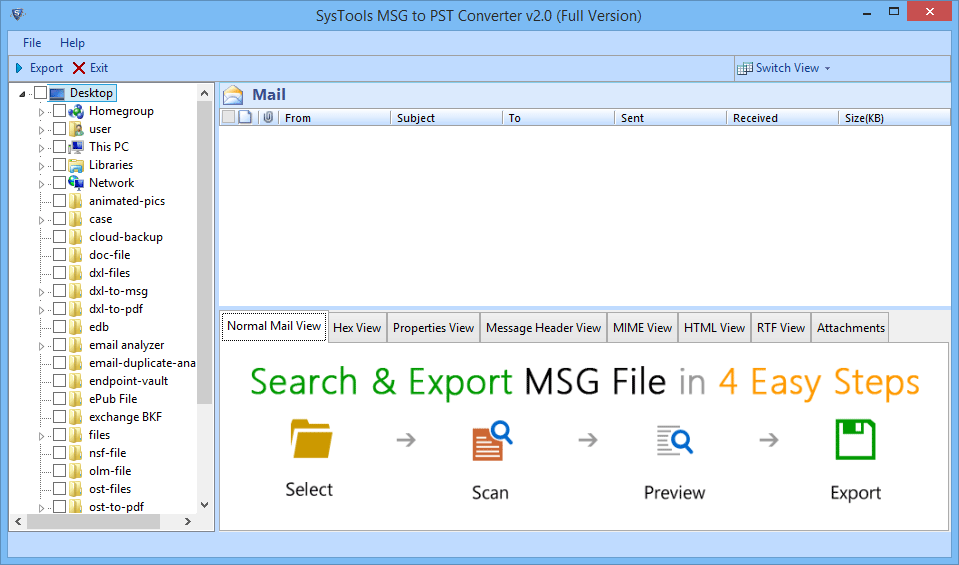Click the nsf-file folder icon
This screenshot has height=565, width=959.
[76, 453]
